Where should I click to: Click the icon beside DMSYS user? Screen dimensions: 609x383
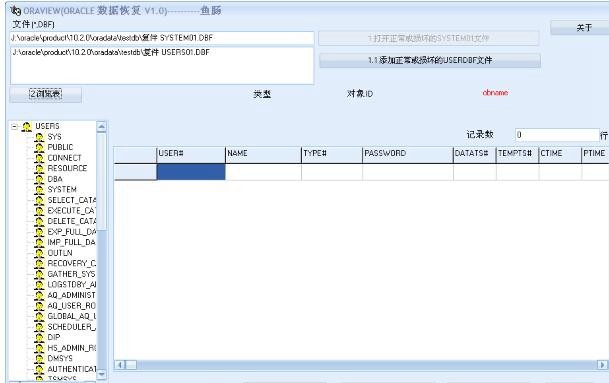(x=39, y=359)
